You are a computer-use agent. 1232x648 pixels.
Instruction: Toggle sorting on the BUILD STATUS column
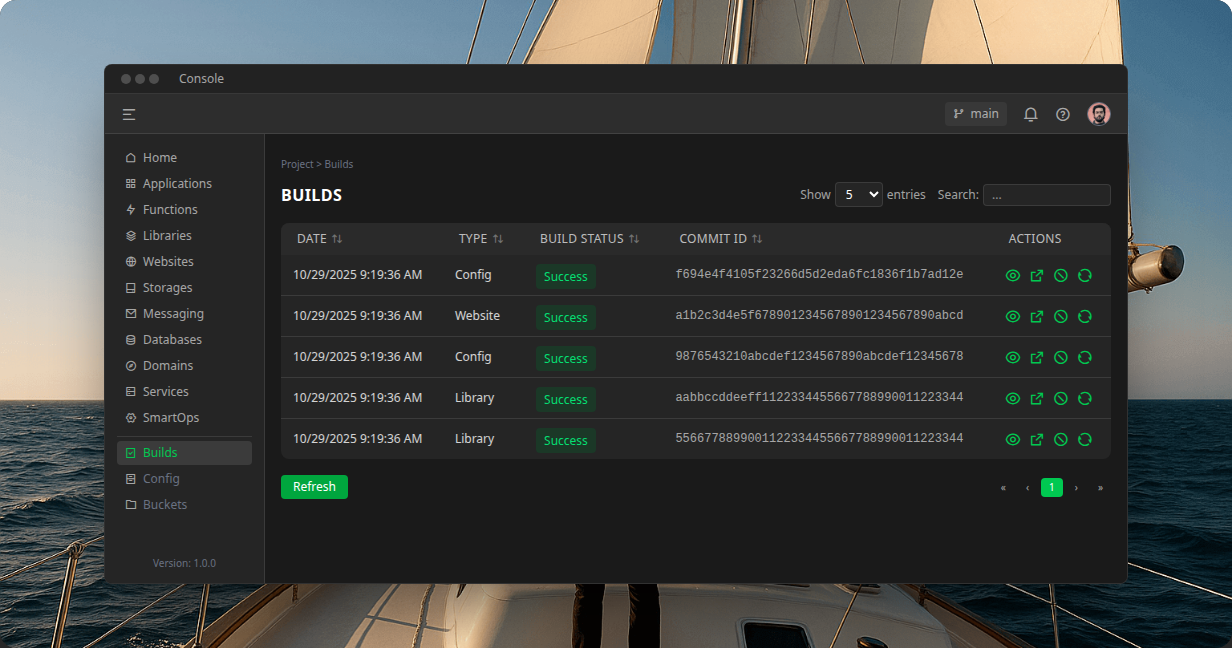click(634, 238)
